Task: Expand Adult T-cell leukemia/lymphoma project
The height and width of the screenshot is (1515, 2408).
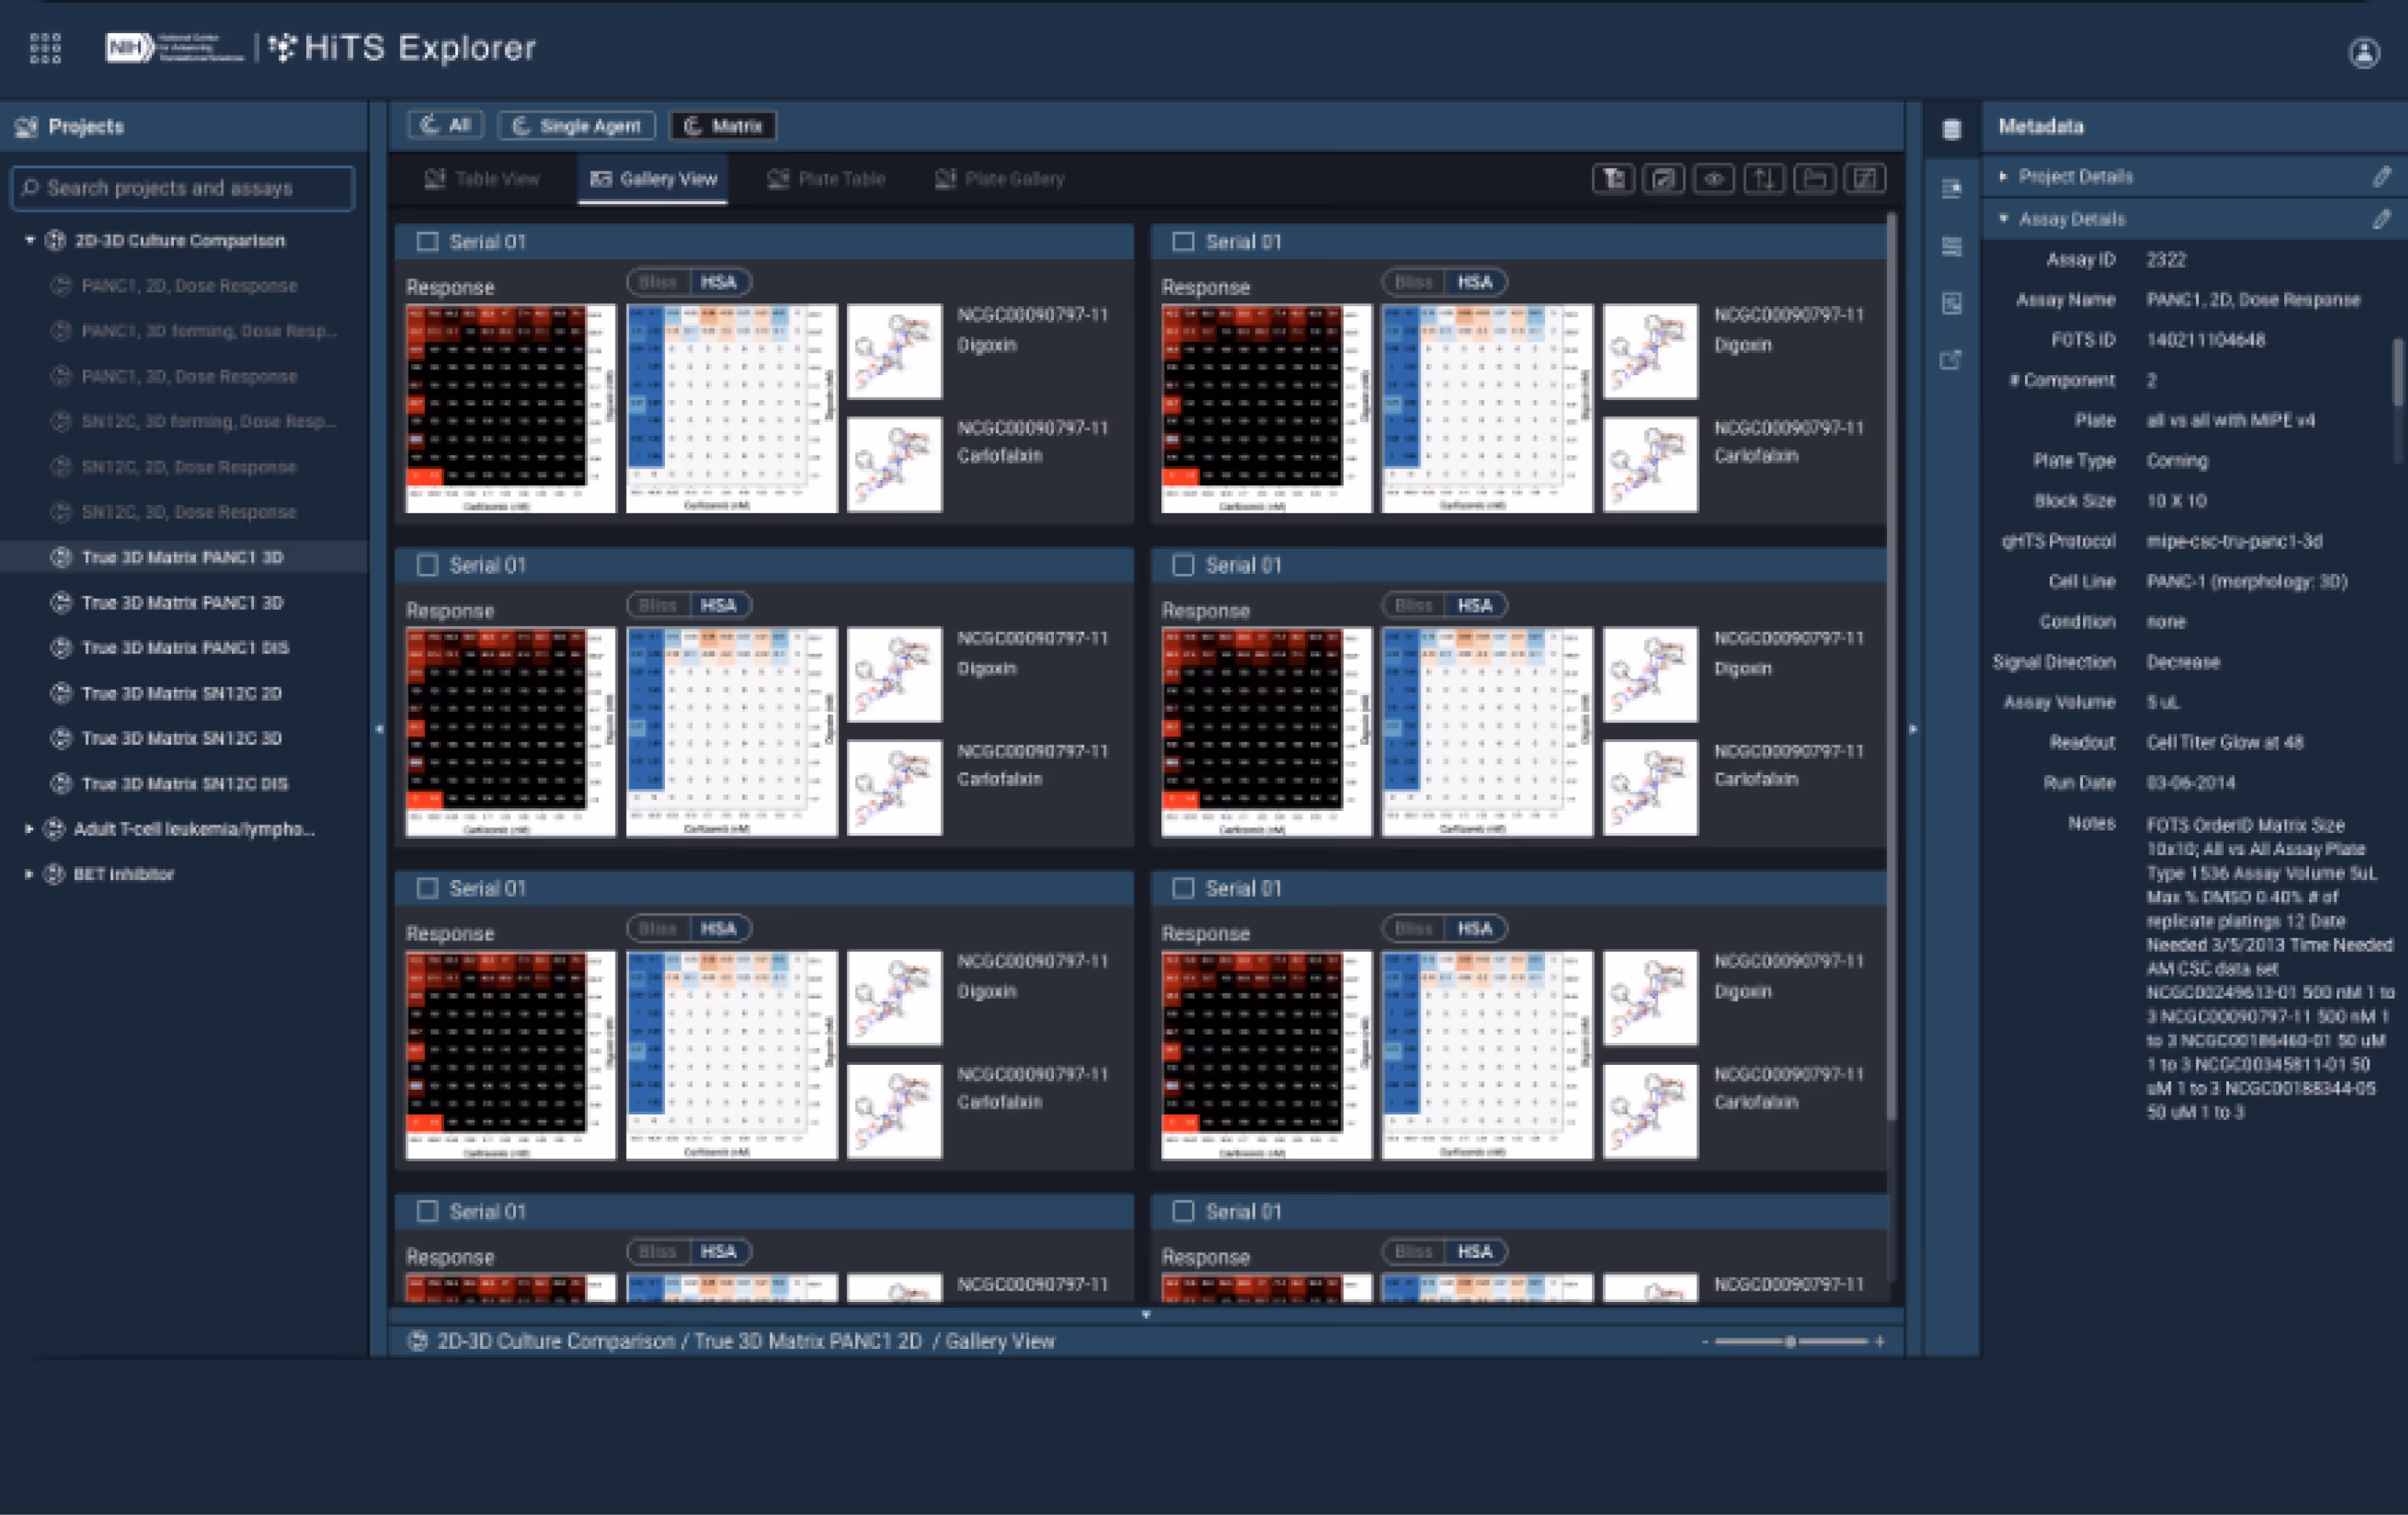Action: point(29,829)
